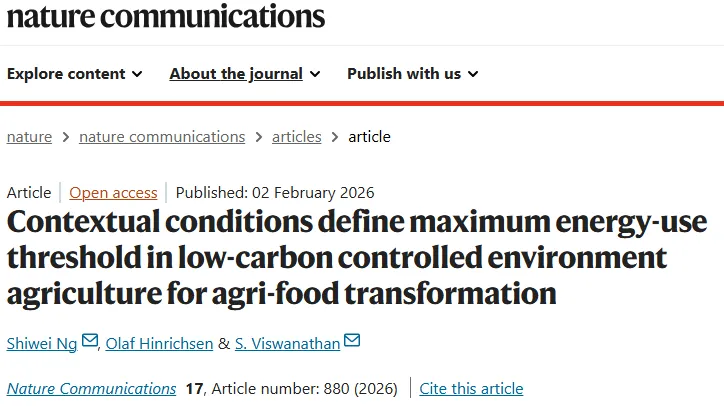Expand the Explore content chevron
Screen dimensions: 724x406
click(x=137, y=74)
